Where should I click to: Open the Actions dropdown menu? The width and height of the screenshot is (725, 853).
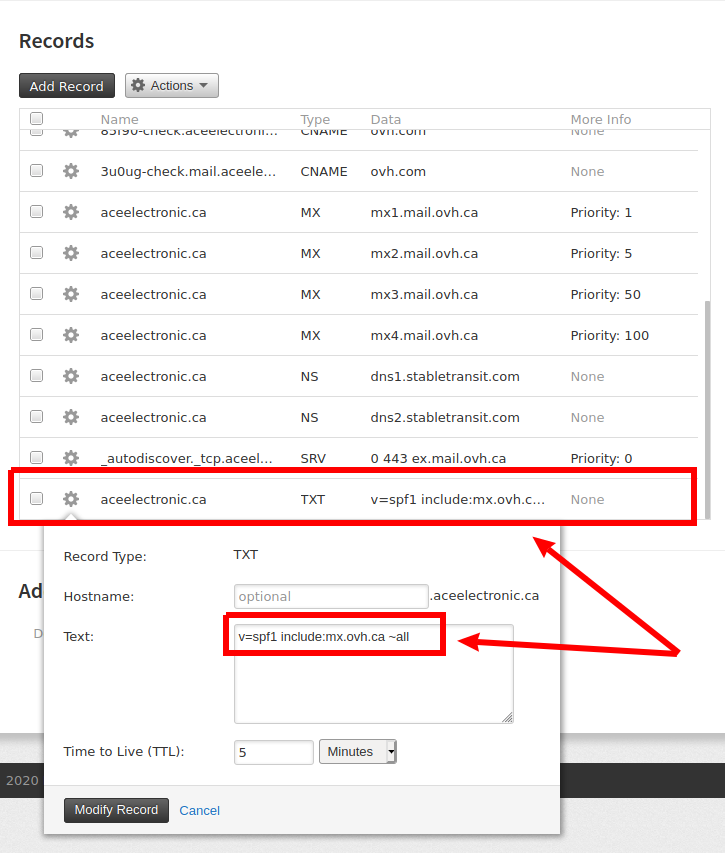coord(172,86)
